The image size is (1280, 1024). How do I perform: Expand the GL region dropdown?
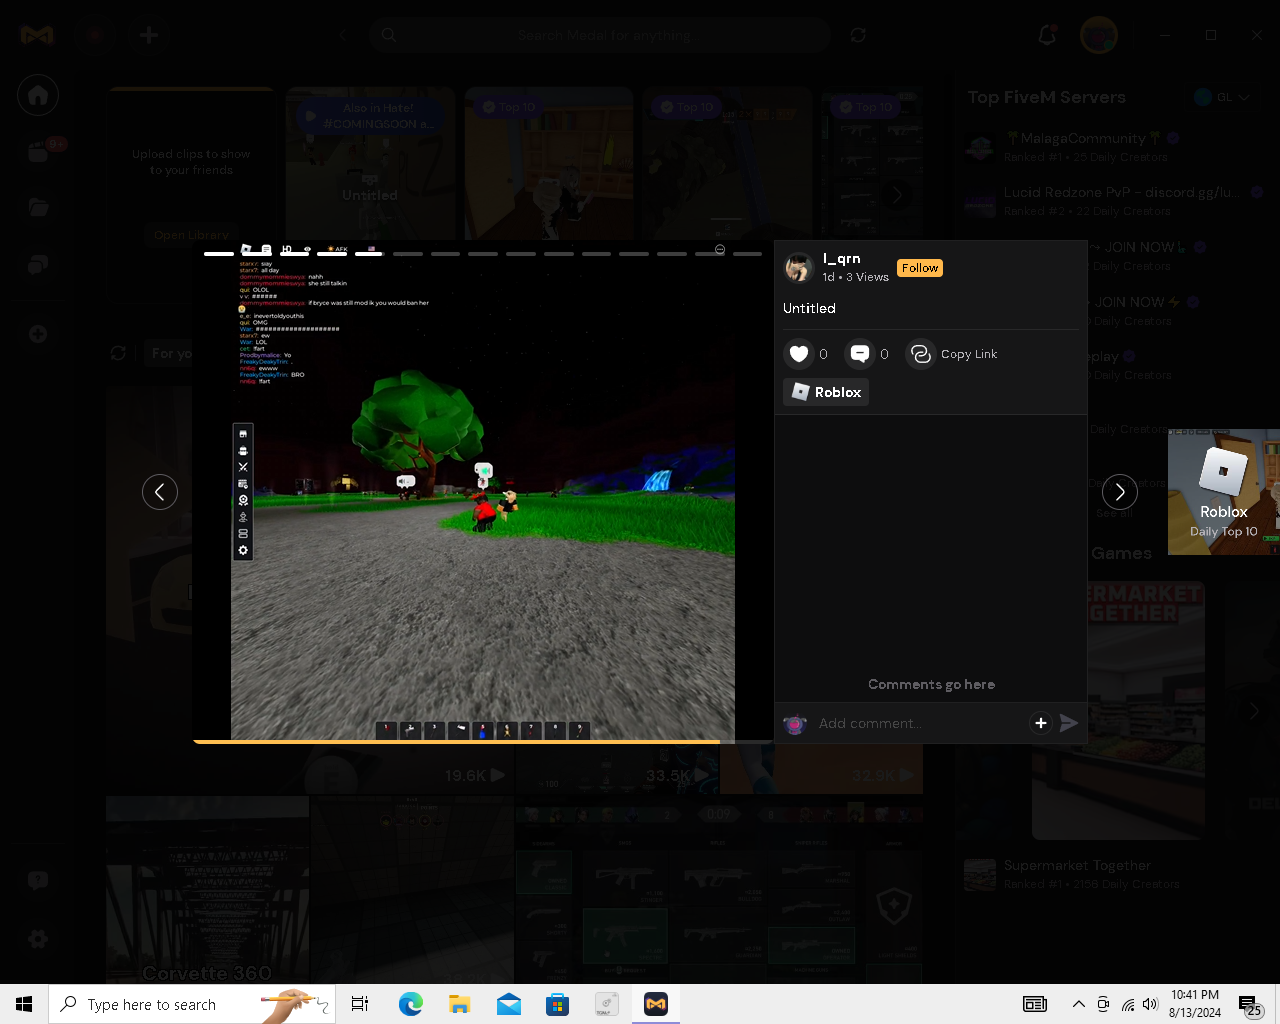point(1223,97)
